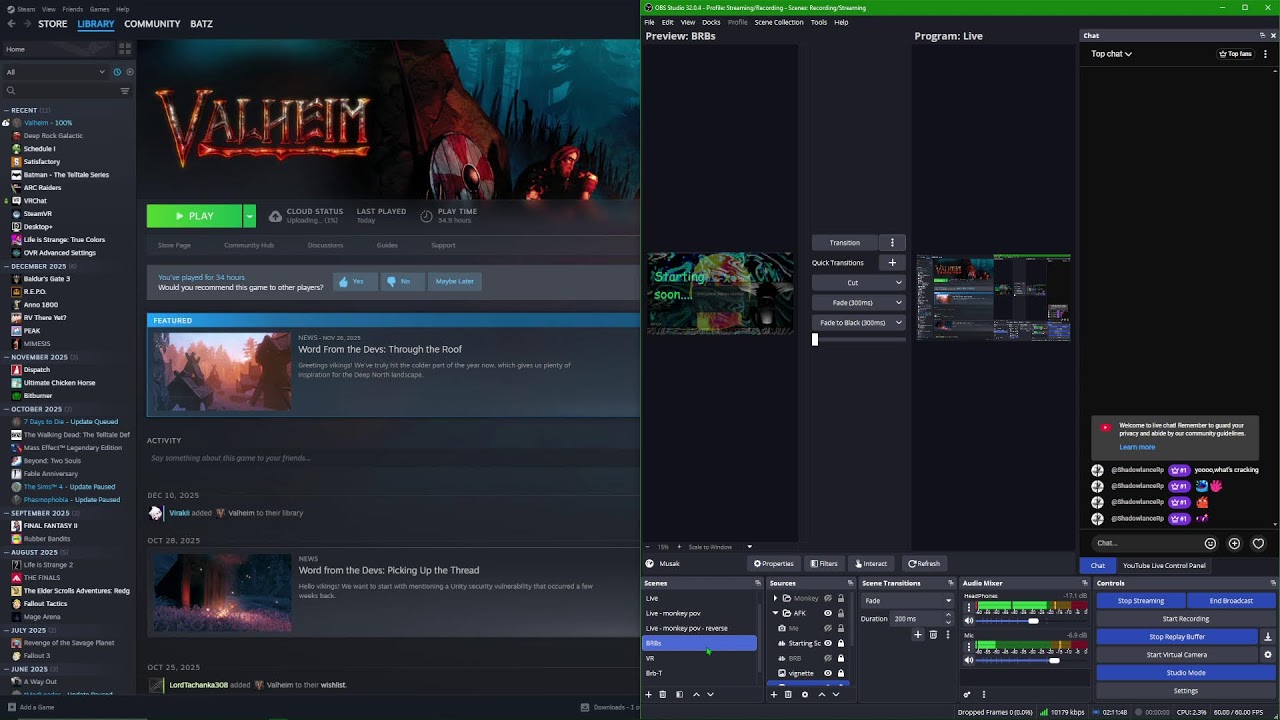Image resolution: width=1280 pixels, height=720 pixels.
Task: Open YouTube chat three-dot menu
Action: 1265,54
